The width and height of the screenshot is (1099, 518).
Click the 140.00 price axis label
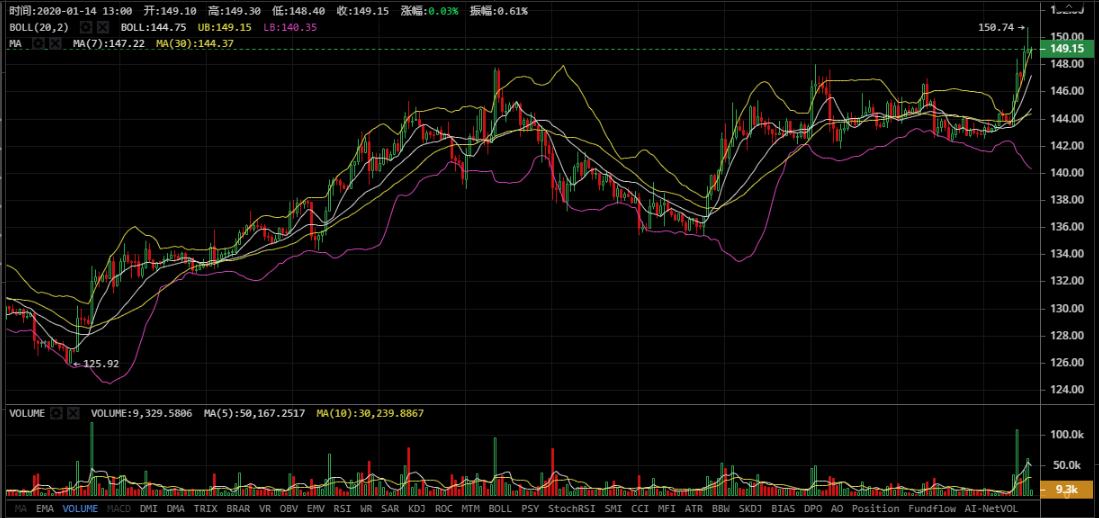[1068, 172]
